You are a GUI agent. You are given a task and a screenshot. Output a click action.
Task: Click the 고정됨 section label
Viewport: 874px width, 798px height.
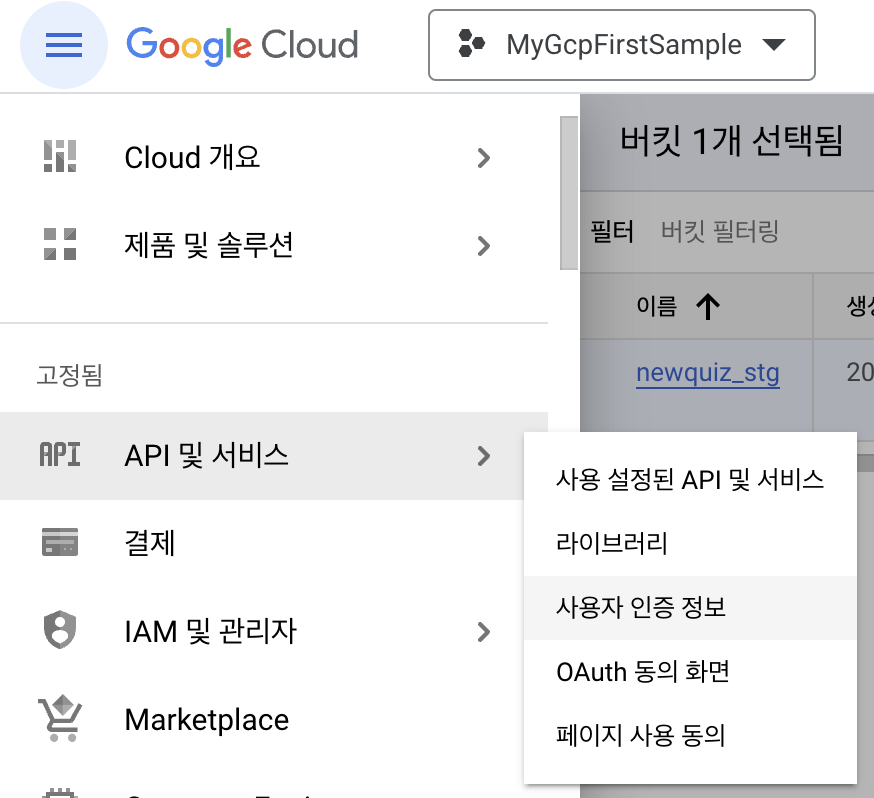(70, 375)
